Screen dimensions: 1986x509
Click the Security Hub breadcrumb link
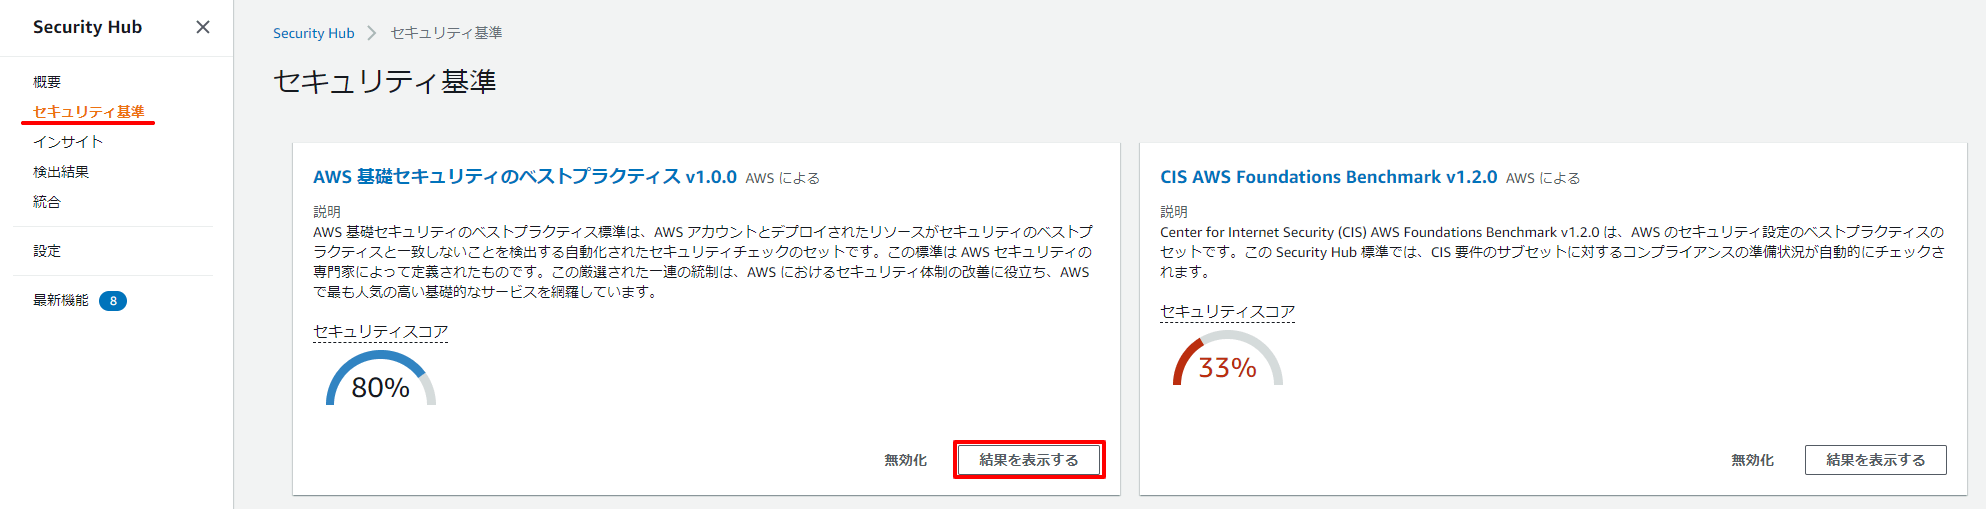[313, 33]
